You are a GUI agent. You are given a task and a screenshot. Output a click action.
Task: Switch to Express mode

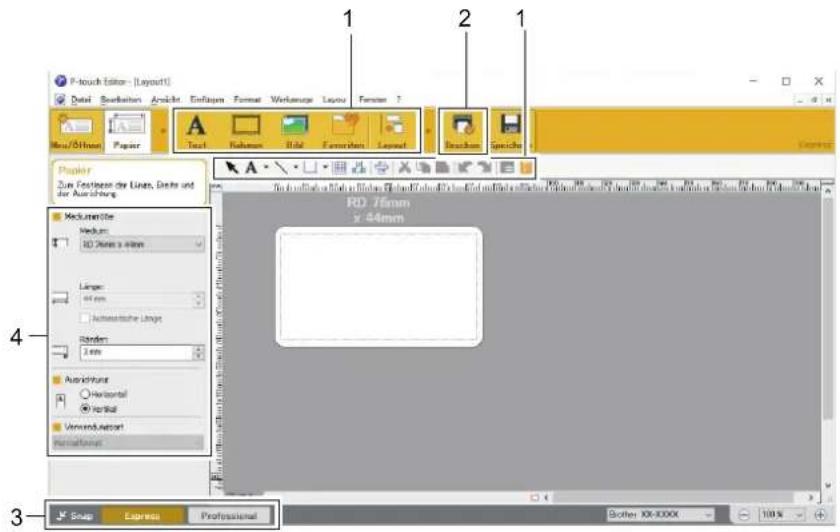point(142,516)
